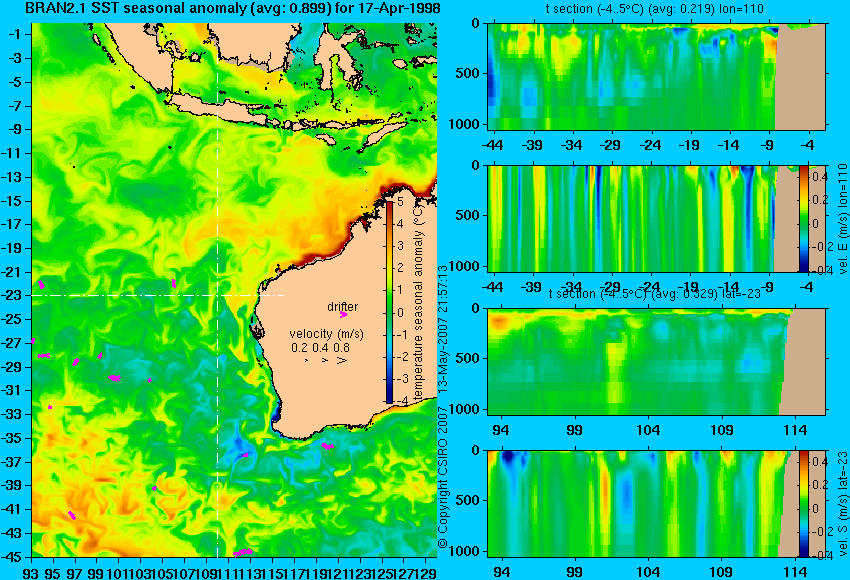Click the largest velocity arrow sample in legend

[342, 360]
